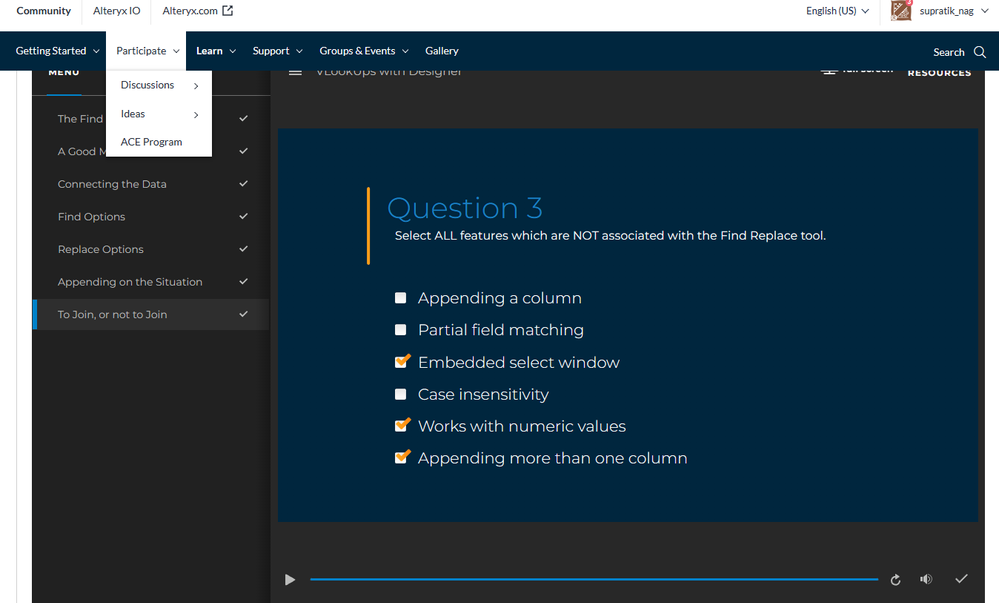Mute the lesson audio speaker icon

click(926, 579)
